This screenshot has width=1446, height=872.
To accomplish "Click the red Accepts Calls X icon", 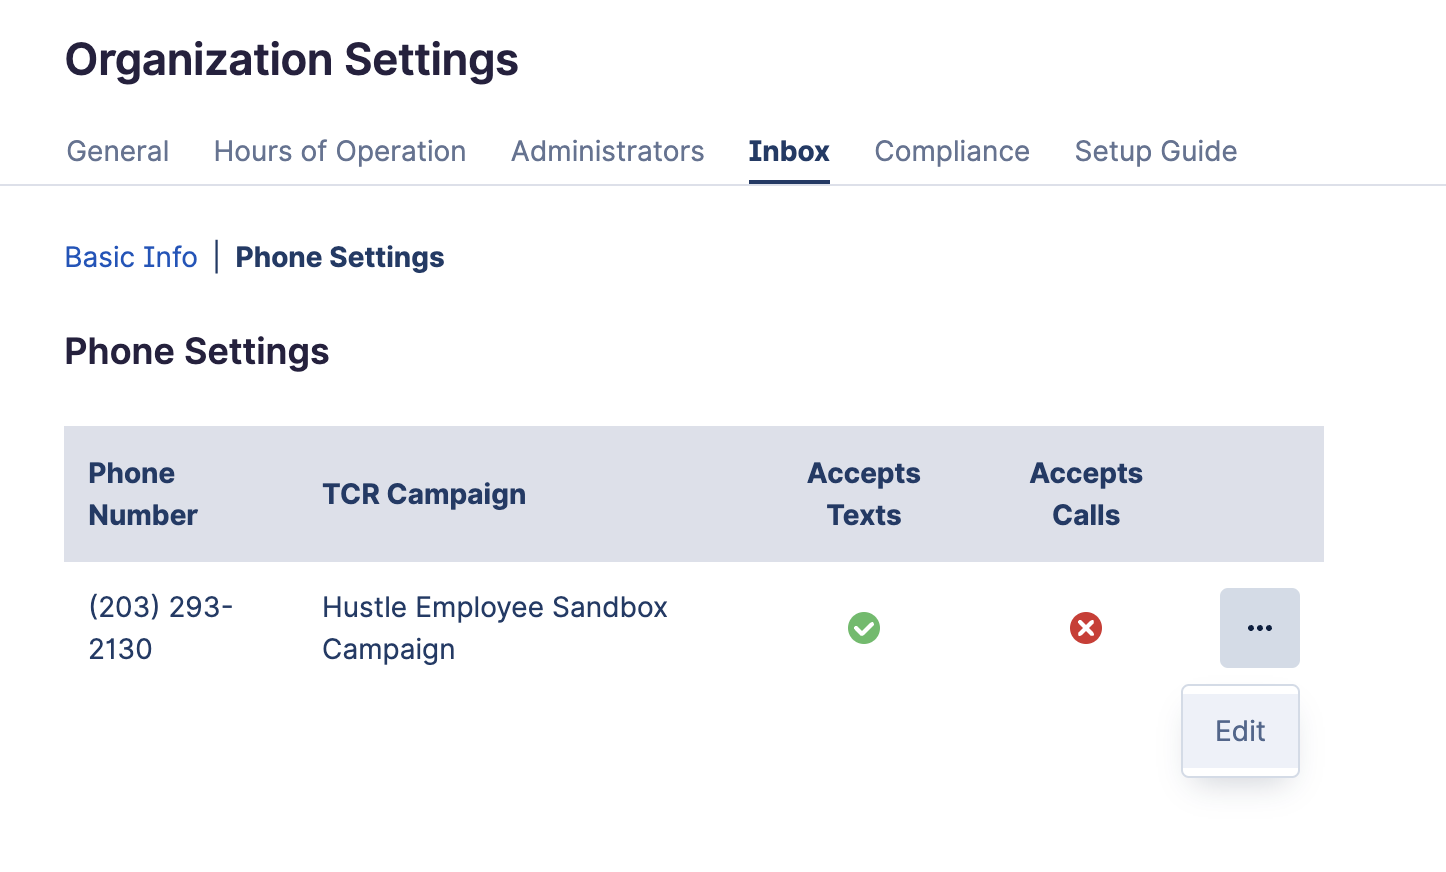I will pyautogui.click(x=1086, y=628).
